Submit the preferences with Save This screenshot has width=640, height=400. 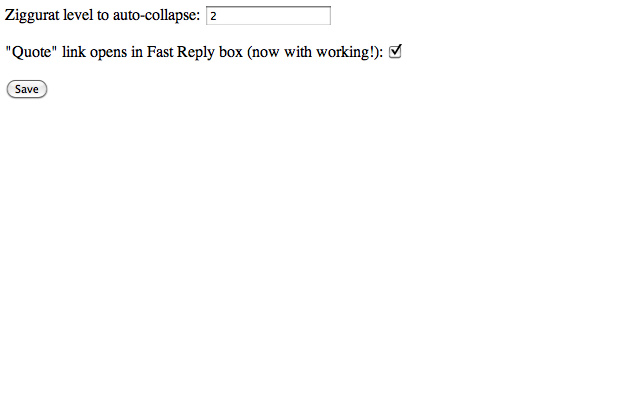[27, 89]
